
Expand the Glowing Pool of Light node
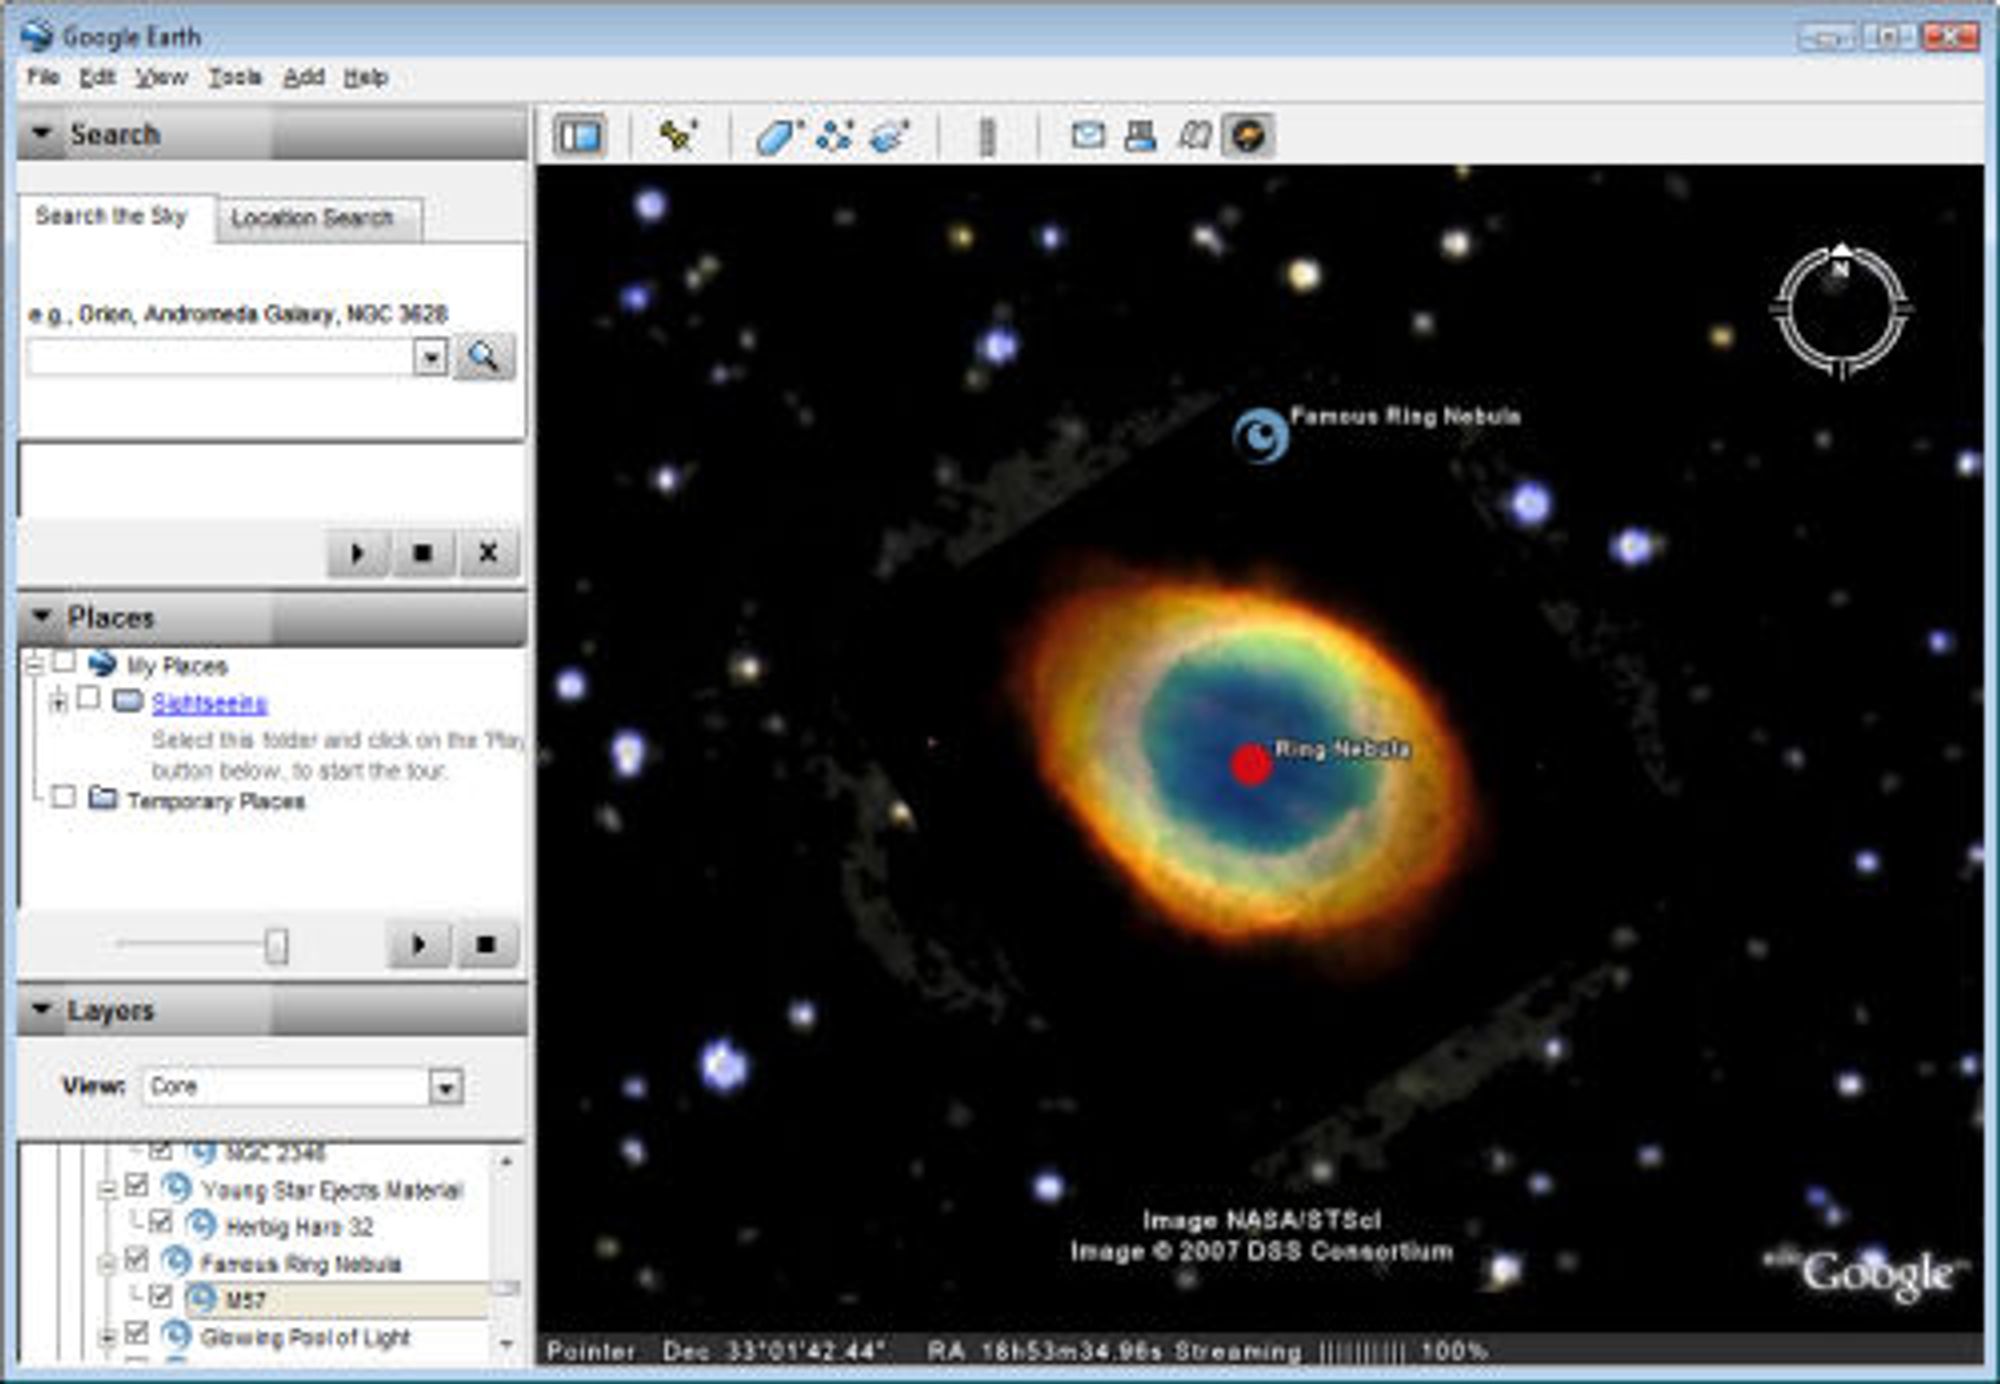[107, 1337]
